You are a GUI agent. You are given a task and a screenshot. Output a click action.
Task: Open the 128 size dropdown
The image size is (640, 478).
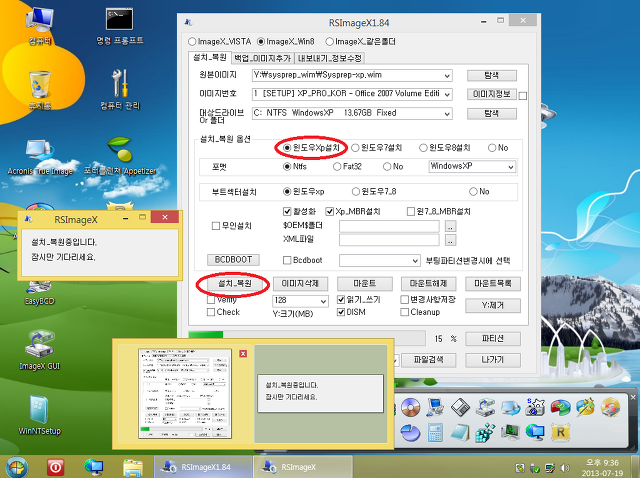323,301
